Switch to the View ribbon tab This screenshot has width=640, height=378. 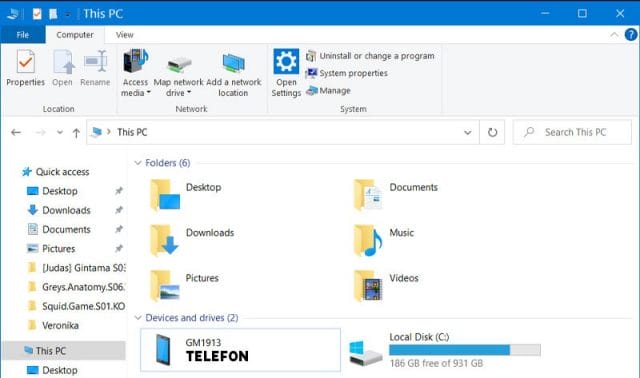point(124,35)
